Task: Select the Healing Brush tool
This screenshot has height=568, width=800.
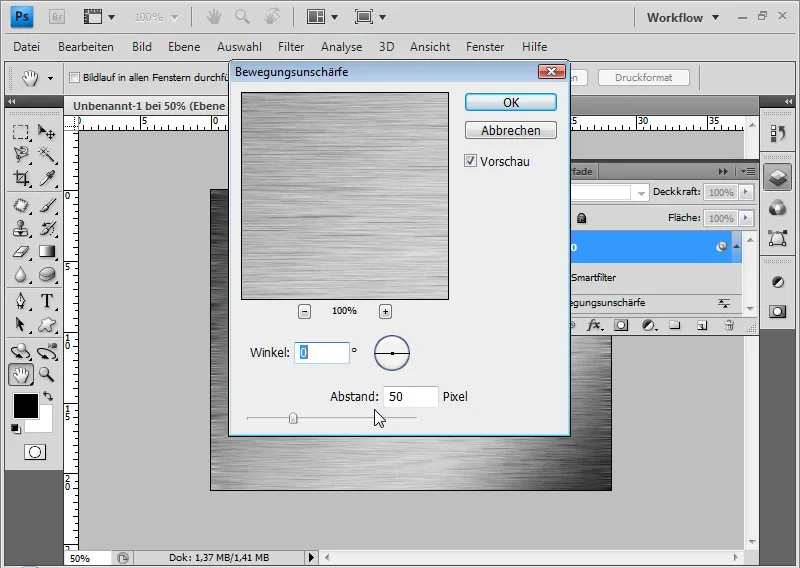Action: tap(20, 205)
